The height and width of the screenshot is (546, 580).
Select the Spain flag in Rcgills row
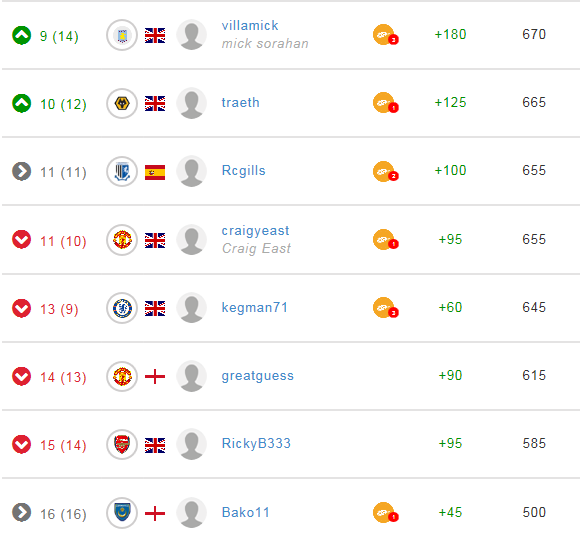pos(155,172)
